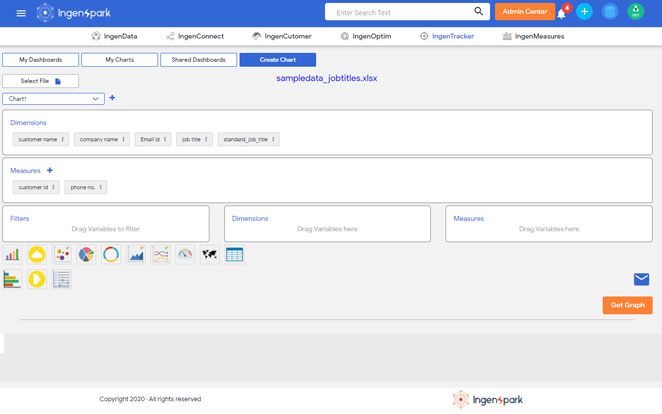This screenshot has height=414, width=662.
Task: Select the yellow cloud chart icon
Action: point(37,254)
